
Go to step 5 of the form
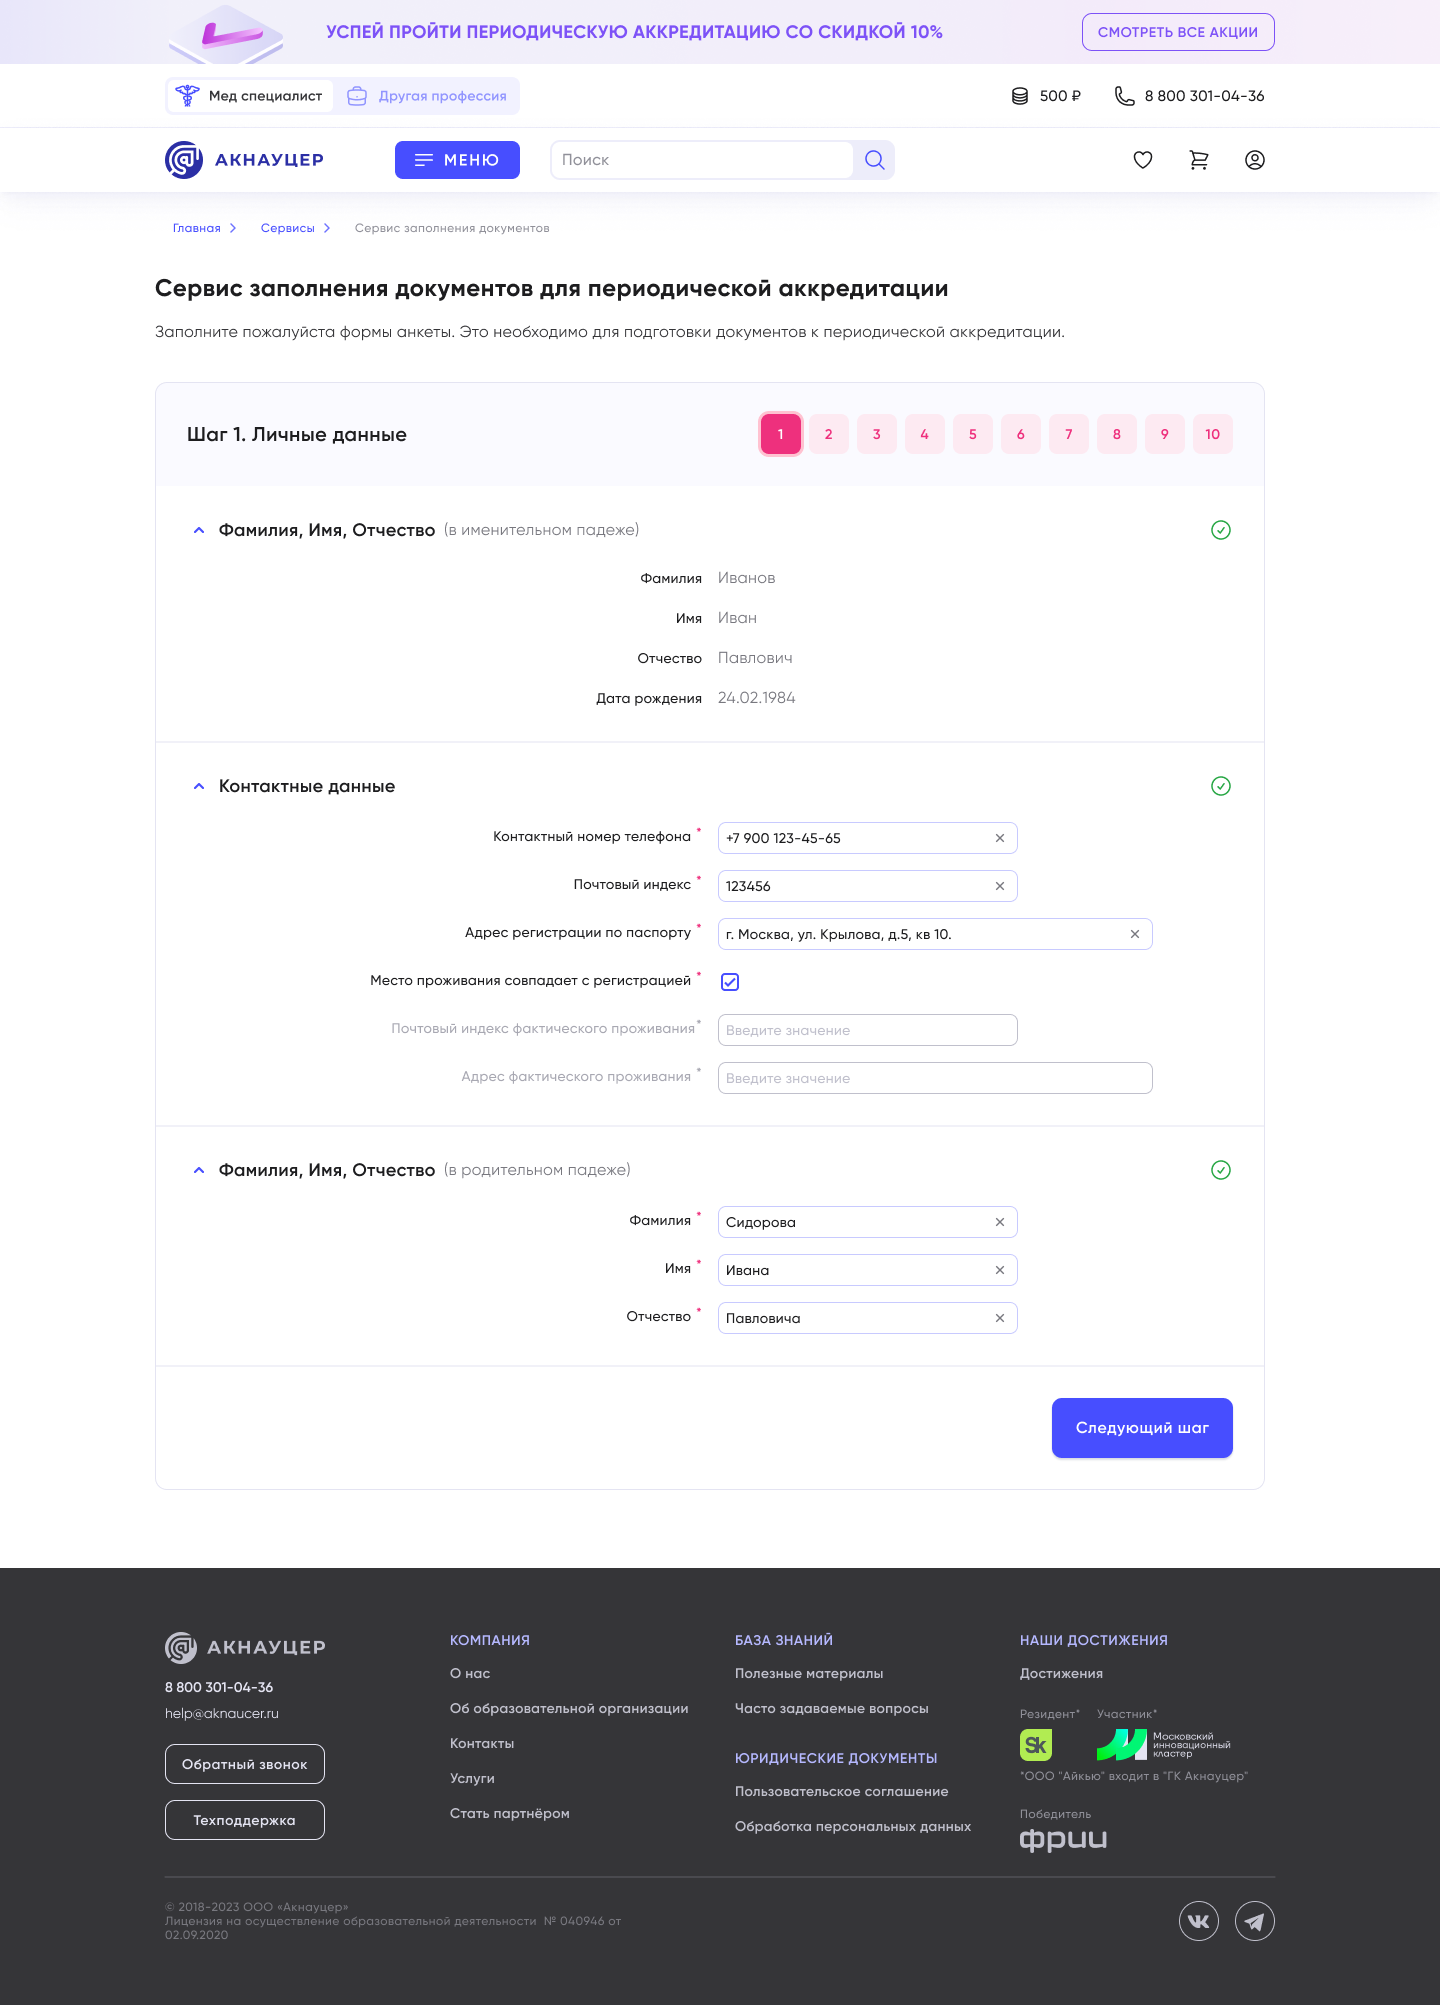[972, 434]
